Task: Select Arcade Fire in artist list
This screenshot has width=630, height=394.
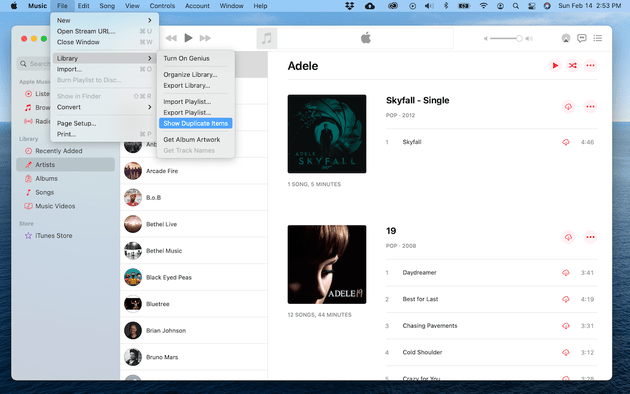Action: [194, 171]
